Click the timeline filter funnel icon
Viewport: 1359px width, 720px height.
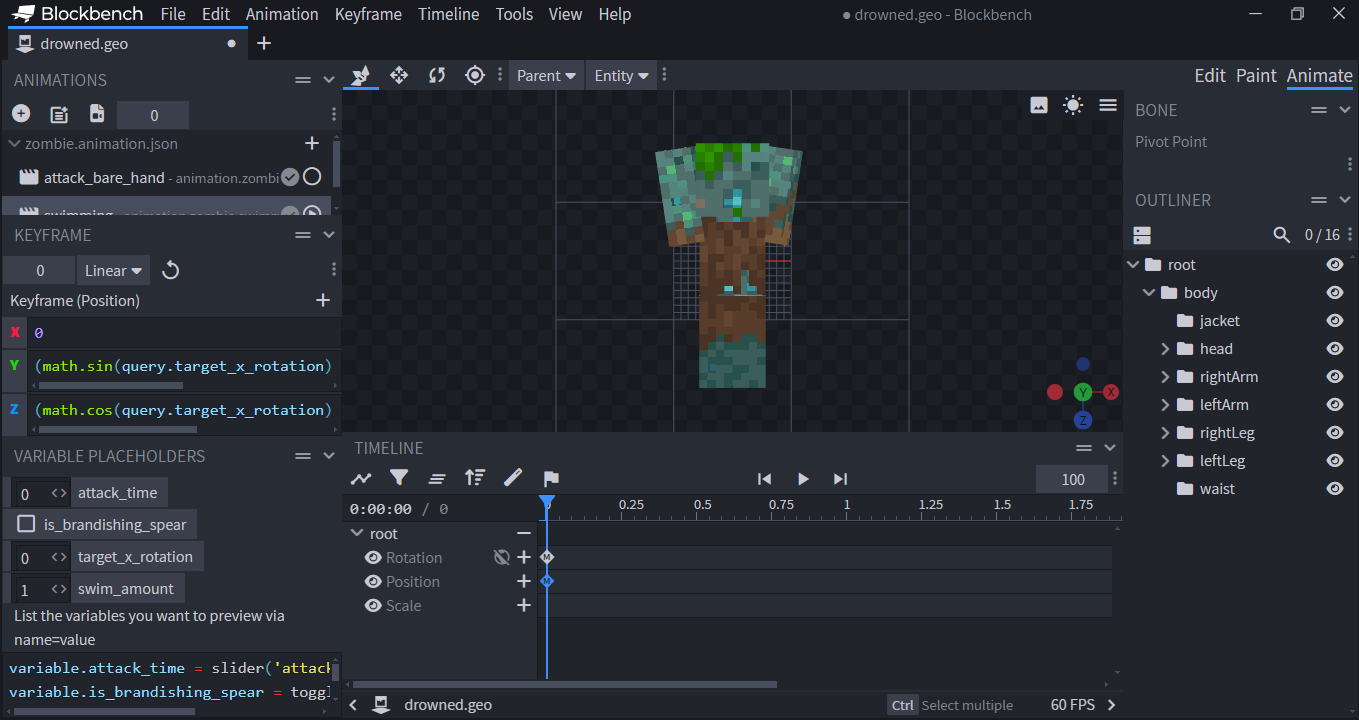[x=399, y=478]
